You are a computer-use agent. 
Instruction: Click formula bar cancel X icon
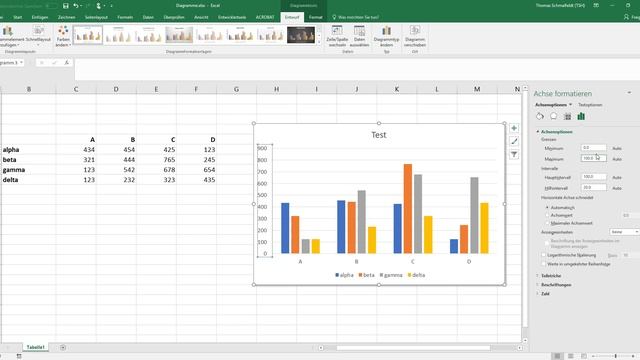click(42, 62)
